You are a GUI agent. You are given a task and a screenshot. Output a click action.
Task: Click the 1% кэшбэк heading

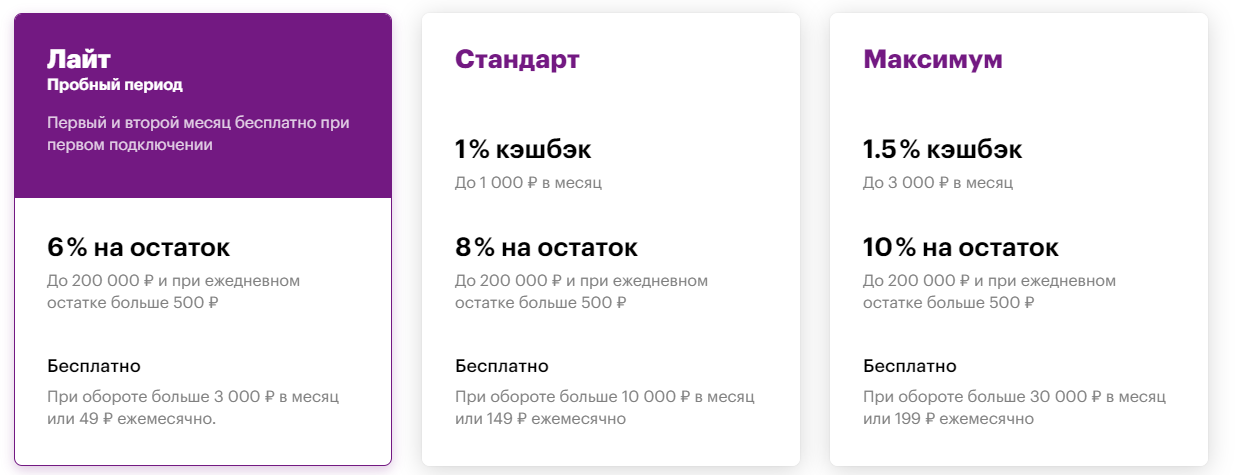tap(522, 150)
